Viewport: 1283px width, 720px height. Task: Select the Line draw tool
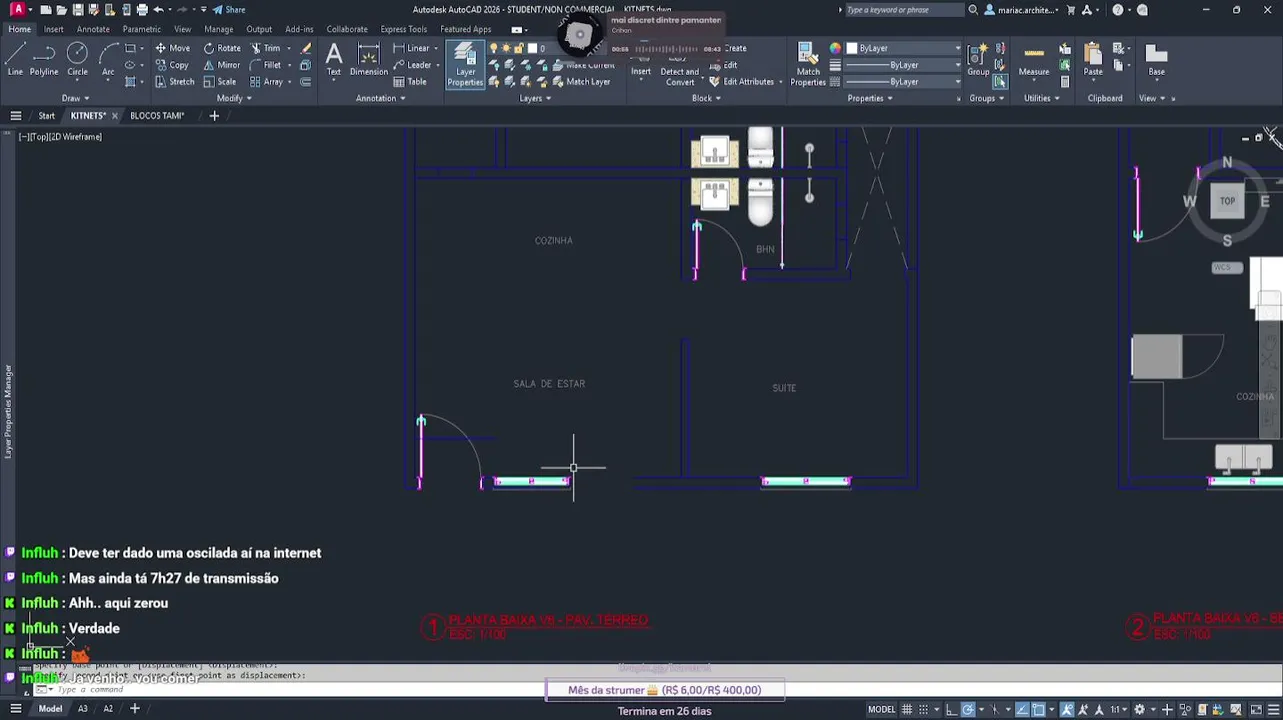[x=15, y=60]
